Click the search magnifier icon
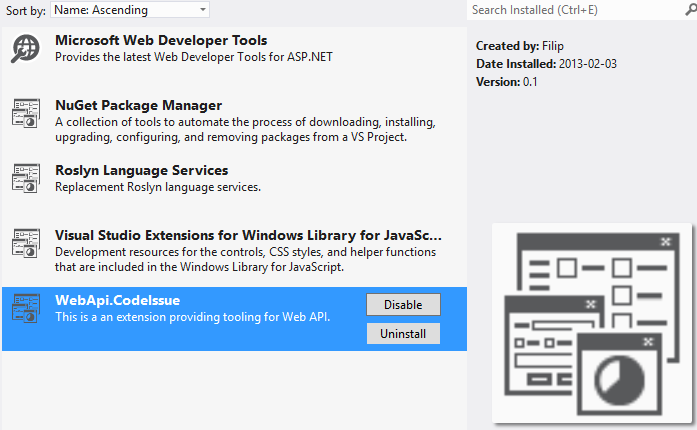The height and width of the screenshot is (430, 697). 690,10
